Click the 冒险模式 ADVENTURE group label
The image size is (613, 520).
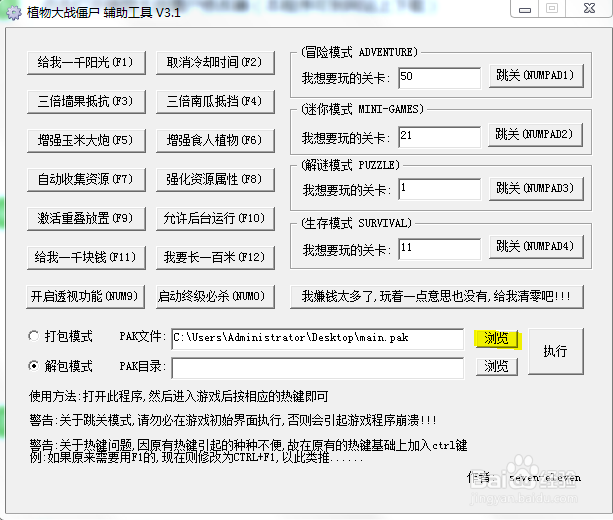coord(359,52)
